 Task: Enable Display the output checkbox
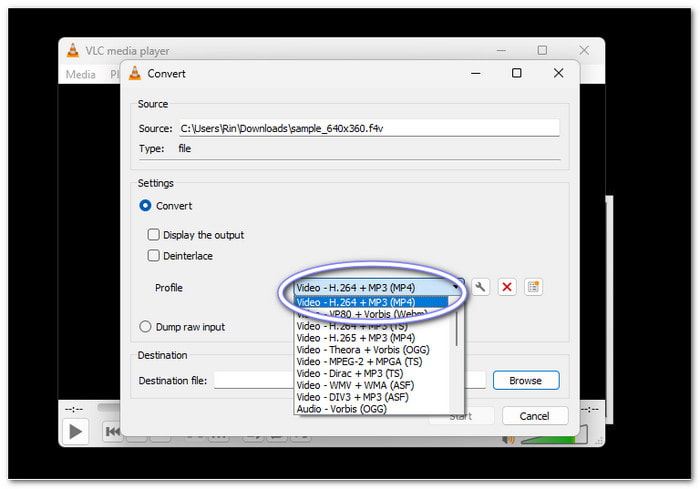154,234
